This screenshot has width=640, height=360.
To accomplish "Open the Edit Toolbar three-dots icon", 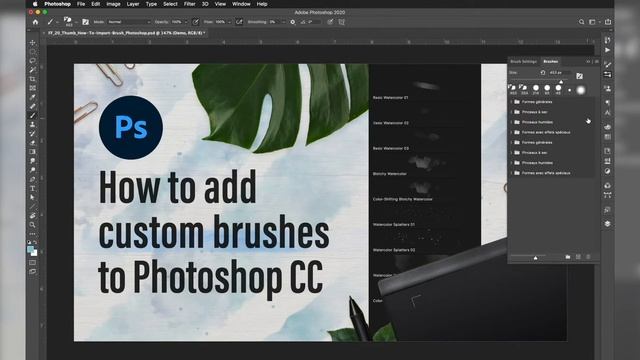I will pyautogui.click(x=32, y=234).
